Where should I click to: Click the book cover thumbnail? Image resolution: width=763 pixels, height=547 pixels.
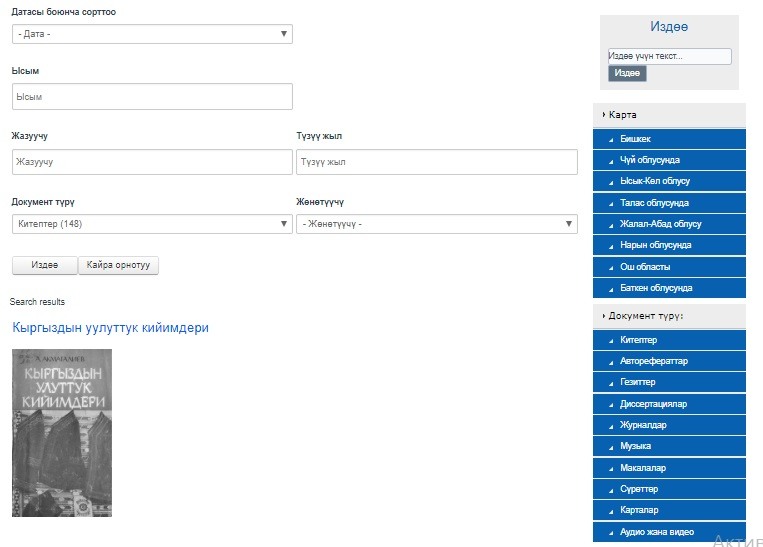click(x=62, y=432)
